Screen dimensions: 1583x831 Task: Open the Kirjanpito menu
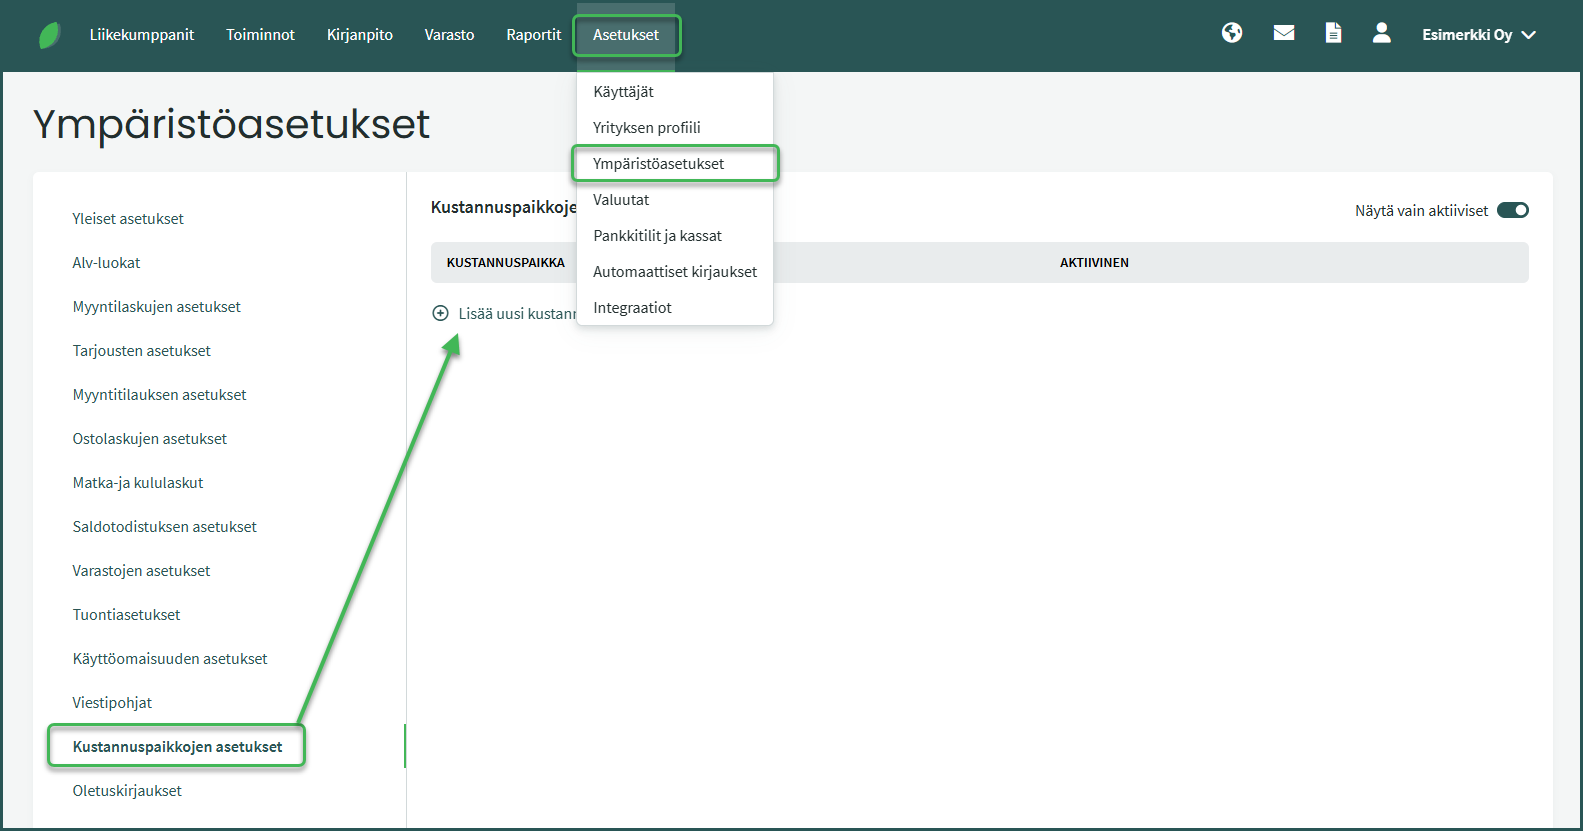click(x=359, y=35)
